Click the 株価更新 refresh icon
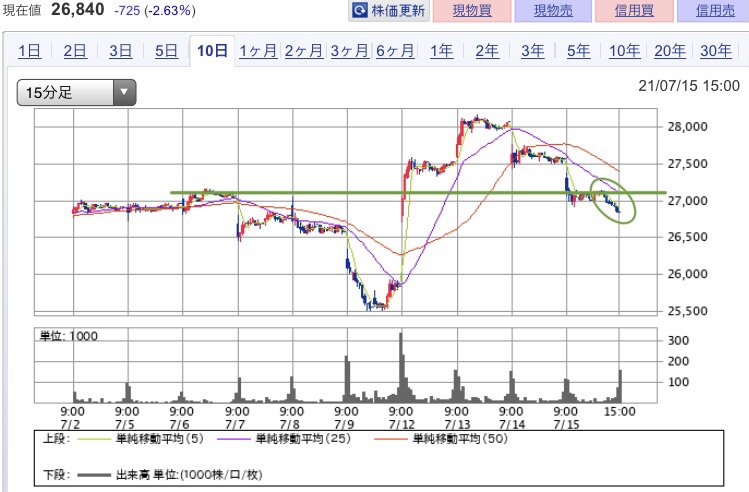Screen dimensions: 749x492 [x=360, y=10]
